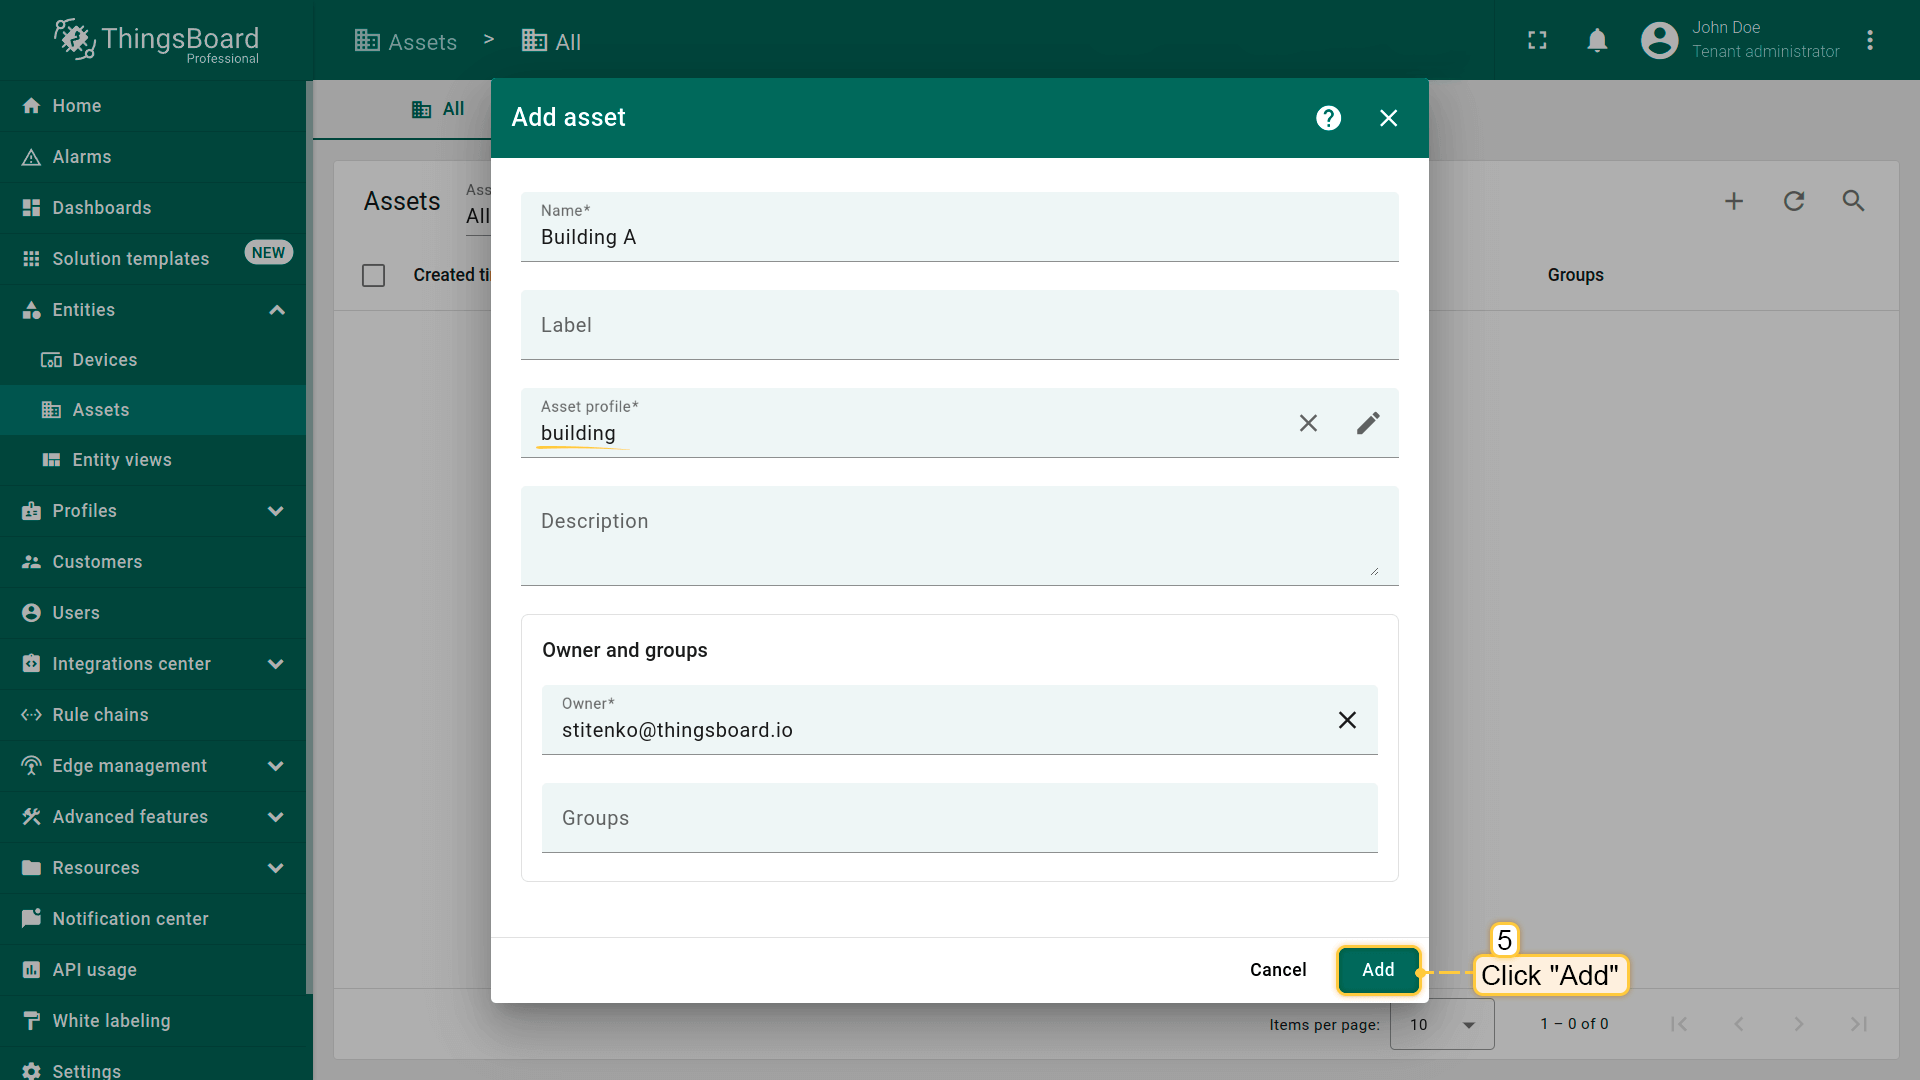Viewport: 1920px width, 1080px height.
Task: Select all assets checkbox
Action: (x=373, y=275)
